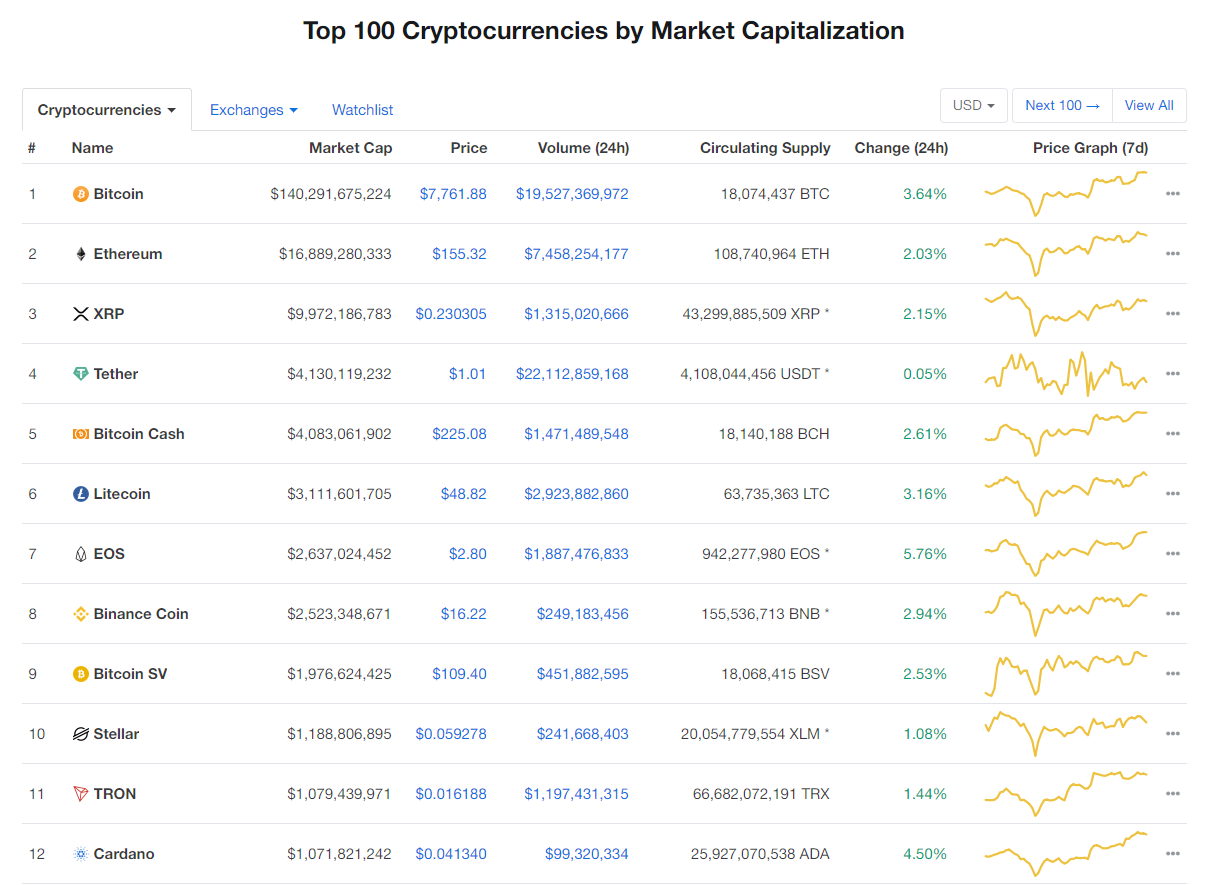The image size is (1213, 885).
Task: Go to the Next 100 cryptocurrencies
Action: point(1062,105)
